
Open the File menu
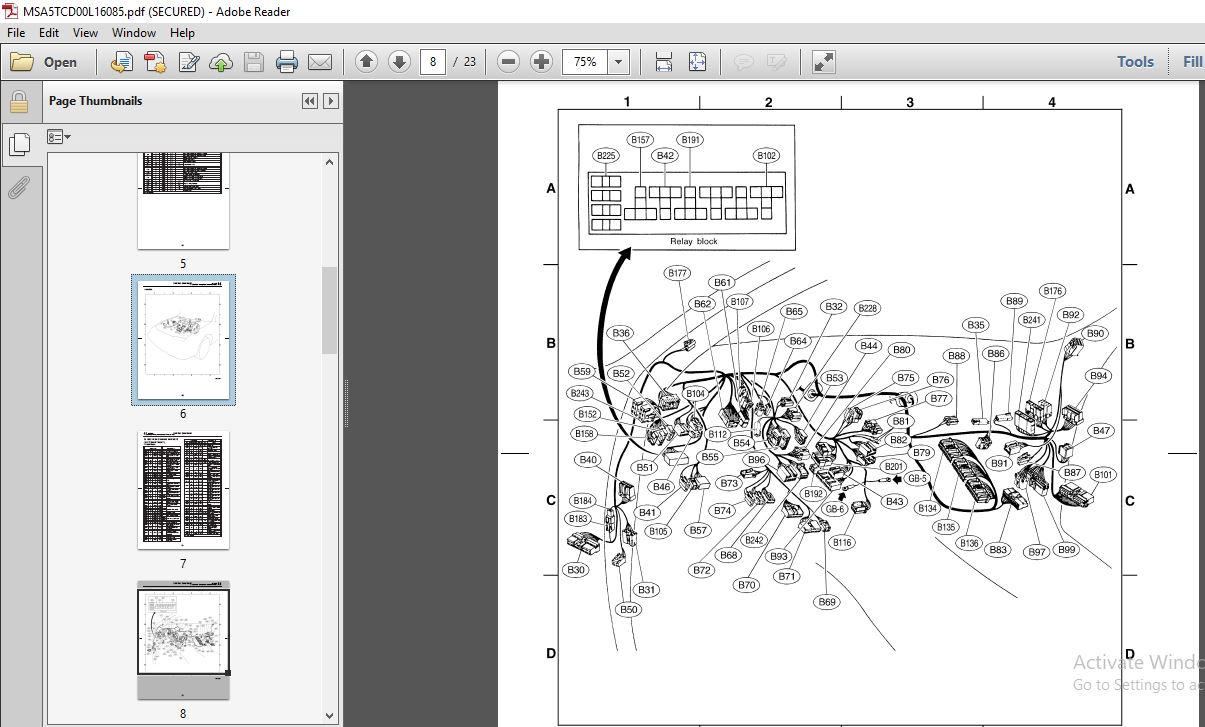pos(18,33)
